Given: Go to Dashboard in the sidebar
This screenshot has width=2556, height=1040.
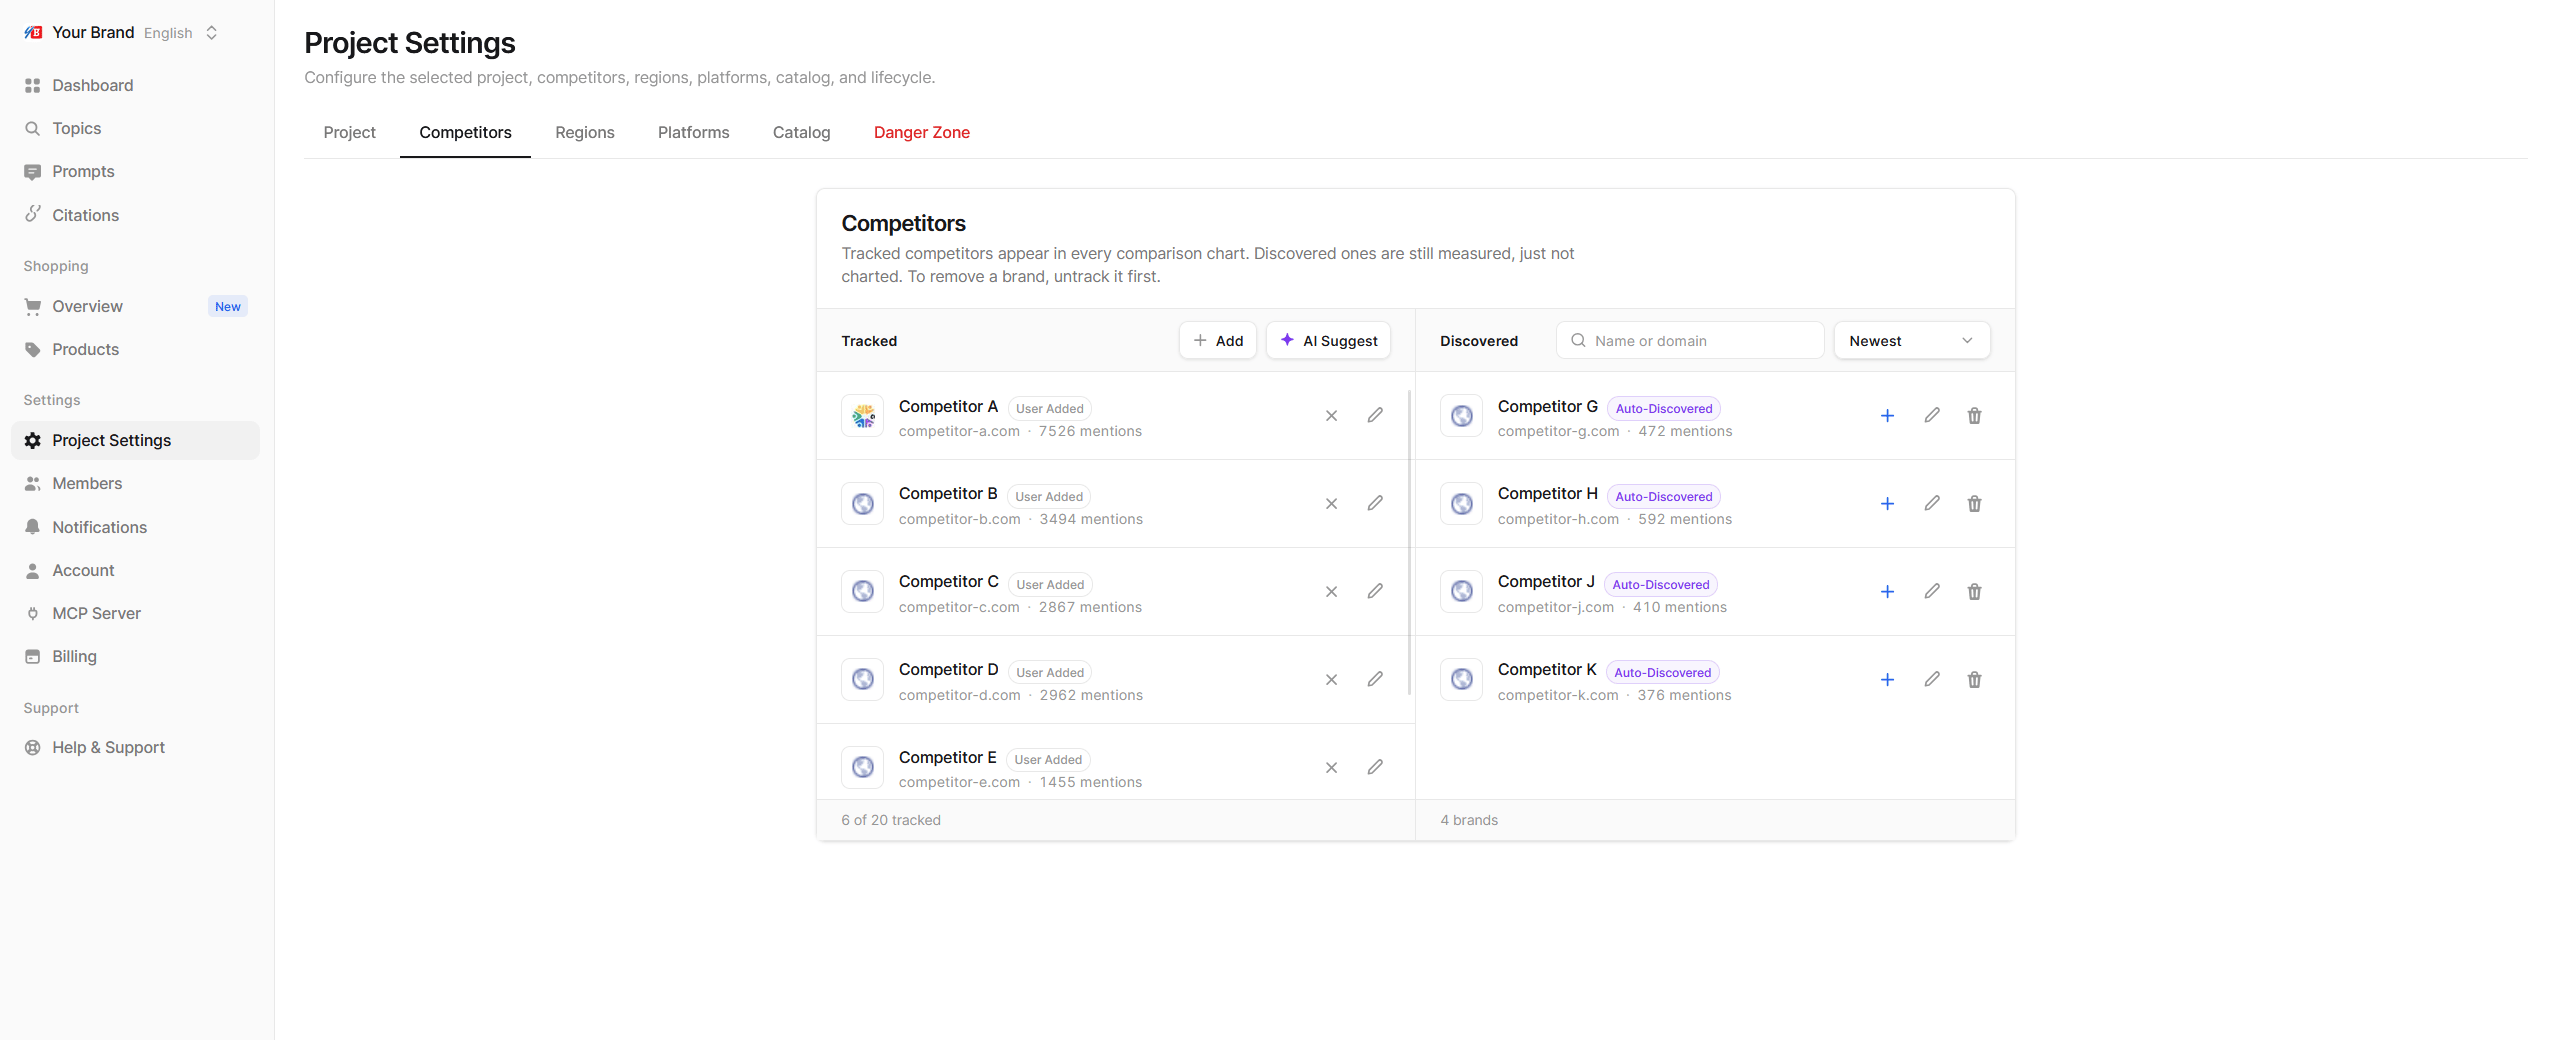Looking at the screenshot, I should [135, 86].
